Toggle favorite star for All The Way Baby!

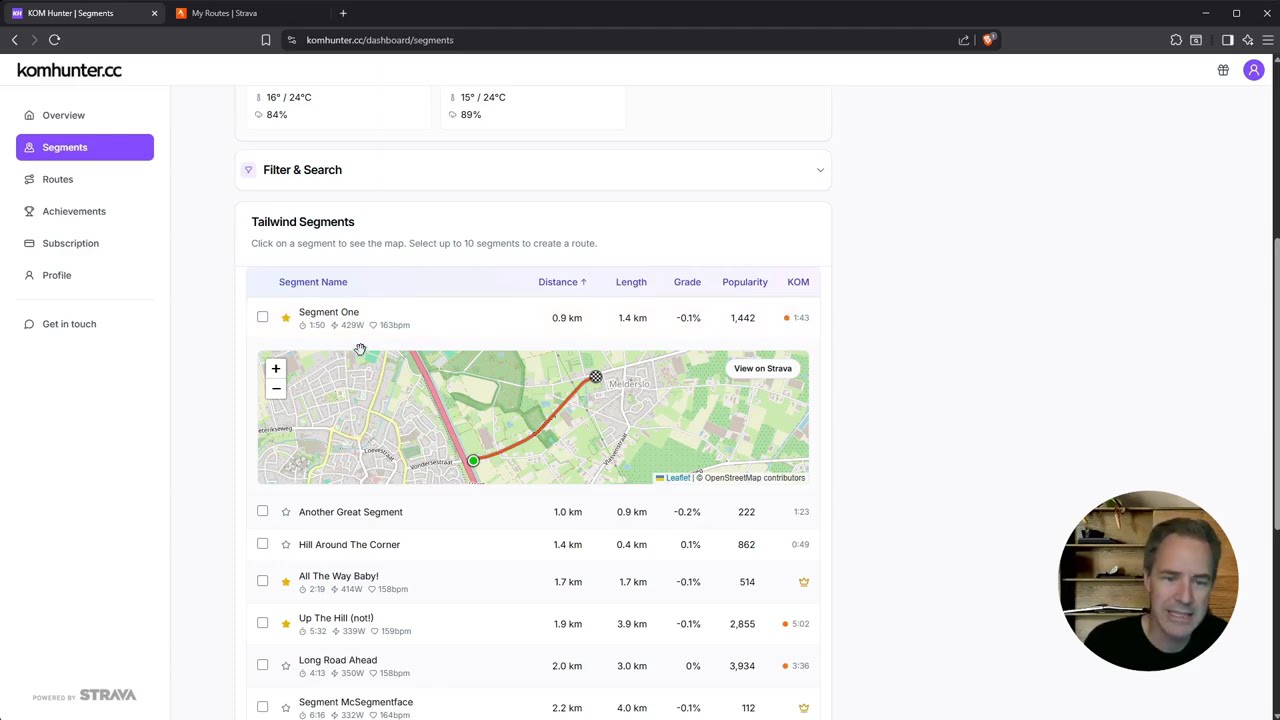click(286, 582)
